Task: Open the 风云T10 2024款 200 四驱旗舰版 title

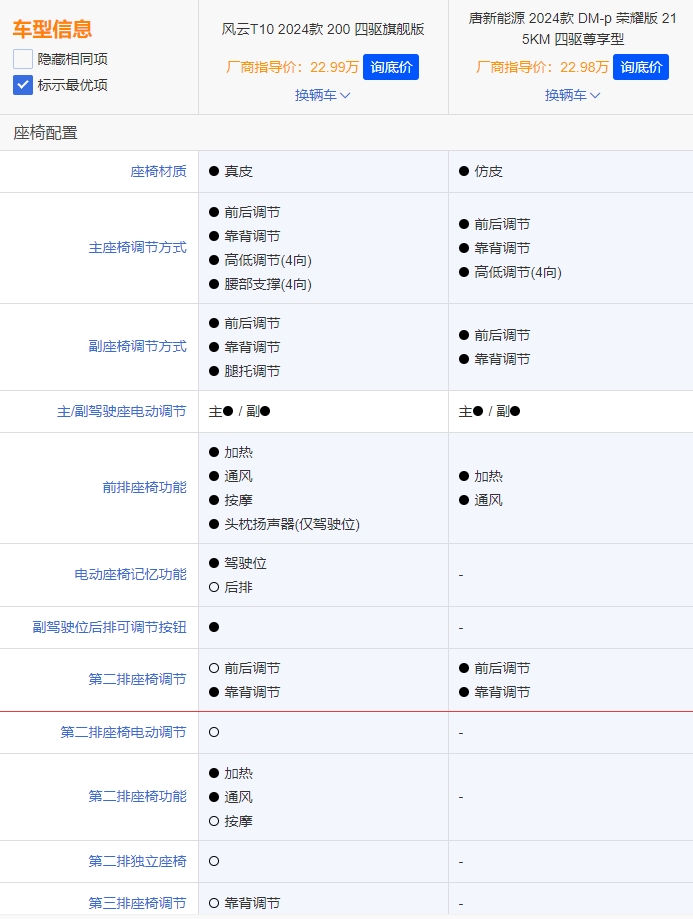Action: 323,29
